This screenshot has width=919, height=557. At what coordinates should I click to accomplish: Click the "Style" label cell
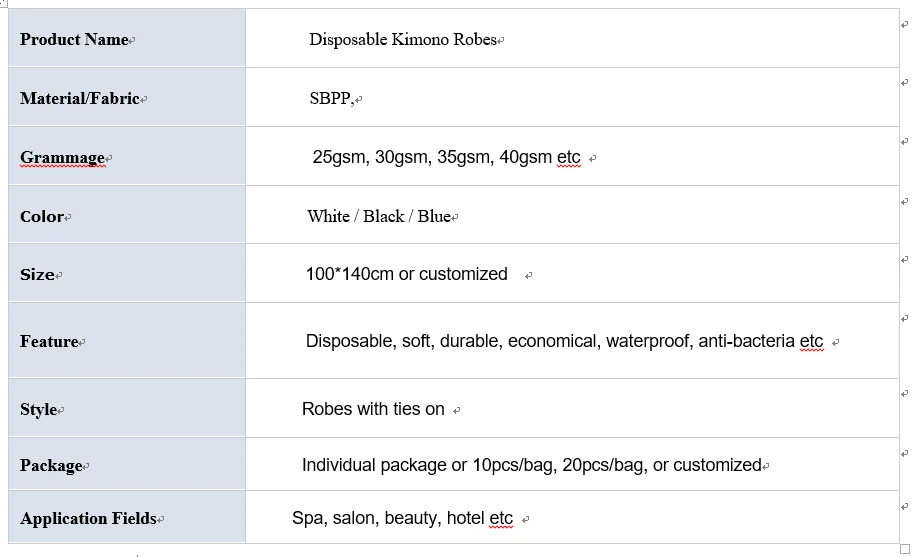click(38, 410)
